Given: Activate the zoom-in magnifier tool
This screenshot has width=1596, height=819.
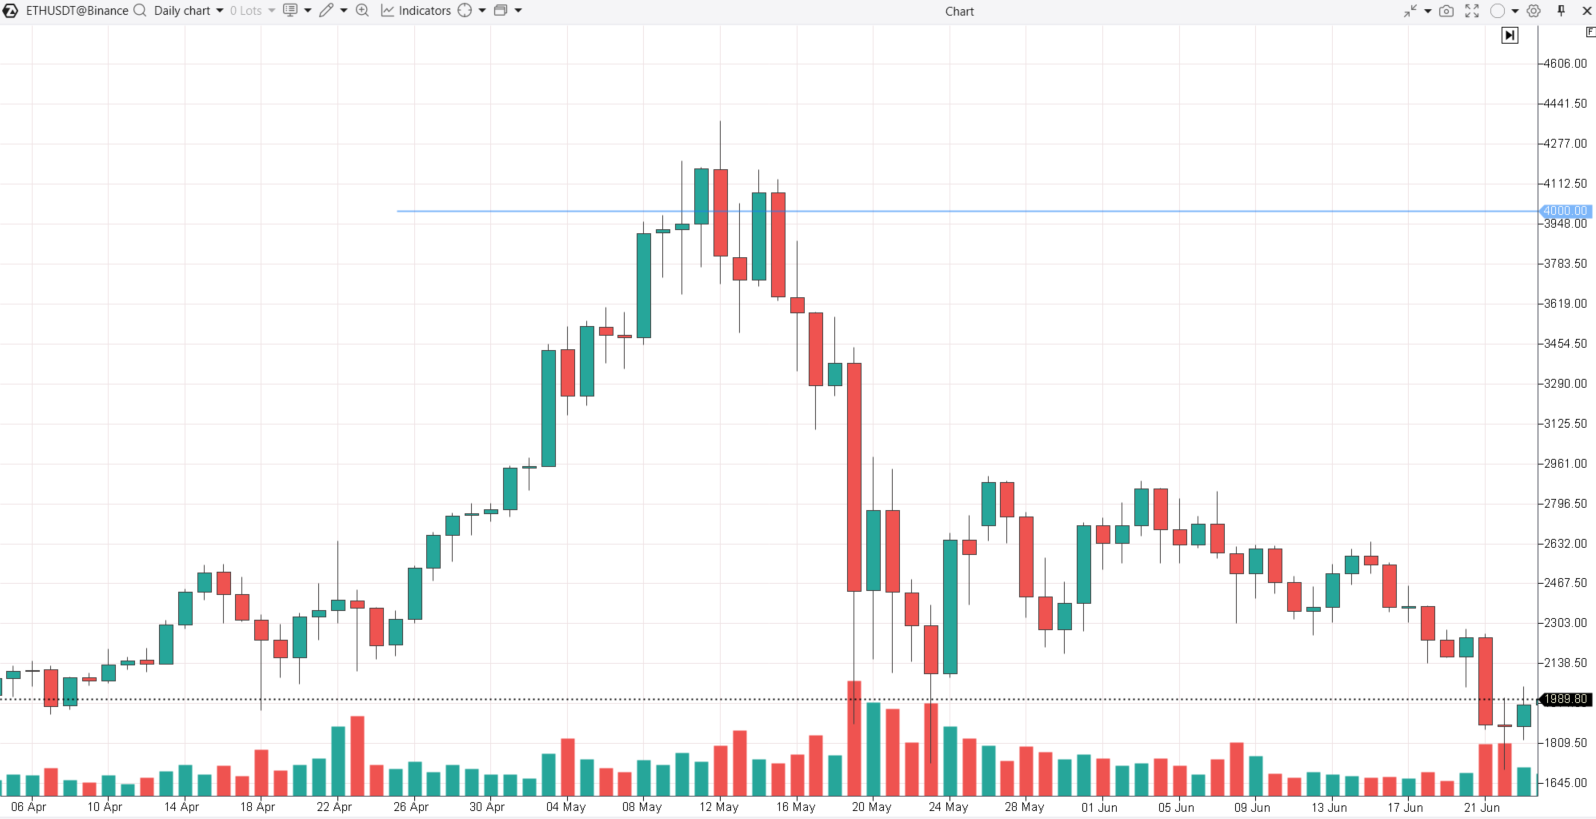Looking at the screenshot, I should tap(362, 11).
